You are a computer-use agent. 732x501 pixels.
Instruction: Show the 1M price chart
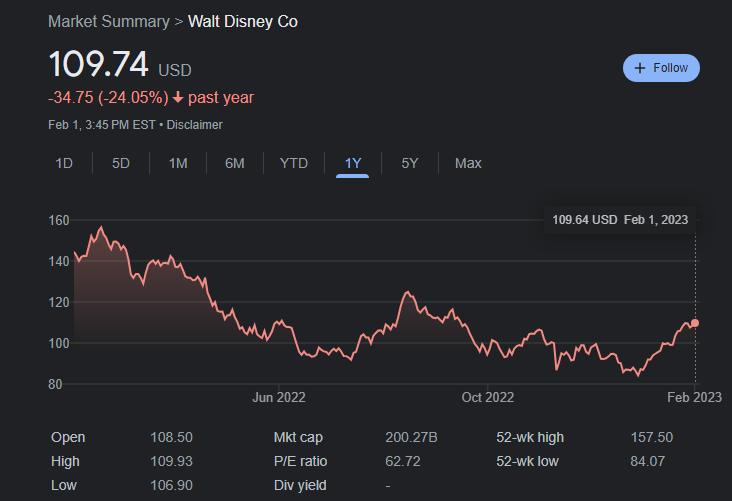pos(178,163)
